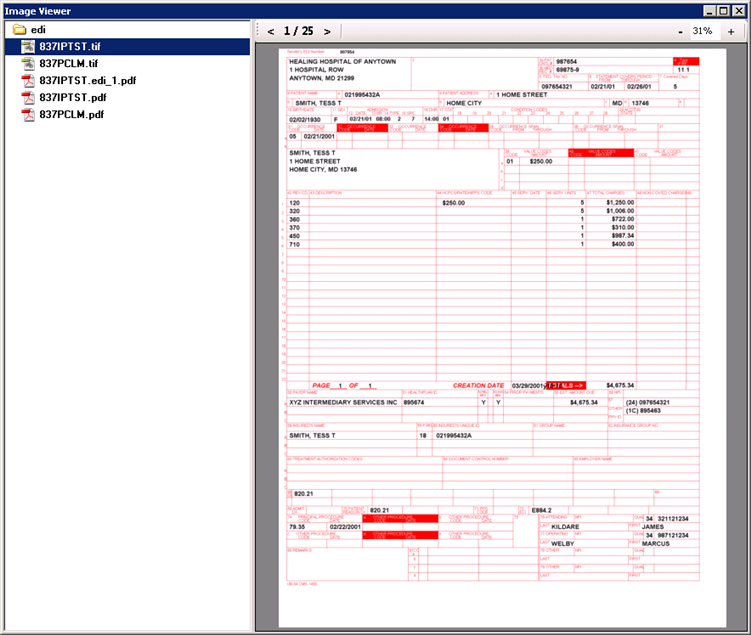Click the PDF icon beside 837IPTST.pdf
This screenshot has height=635, width=751.
coord(28,98)
